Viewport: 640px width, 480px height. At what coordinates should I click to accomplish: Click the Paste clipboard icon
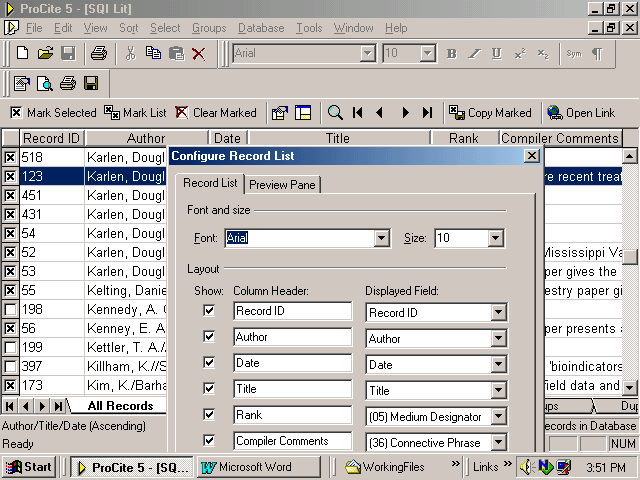177,53
